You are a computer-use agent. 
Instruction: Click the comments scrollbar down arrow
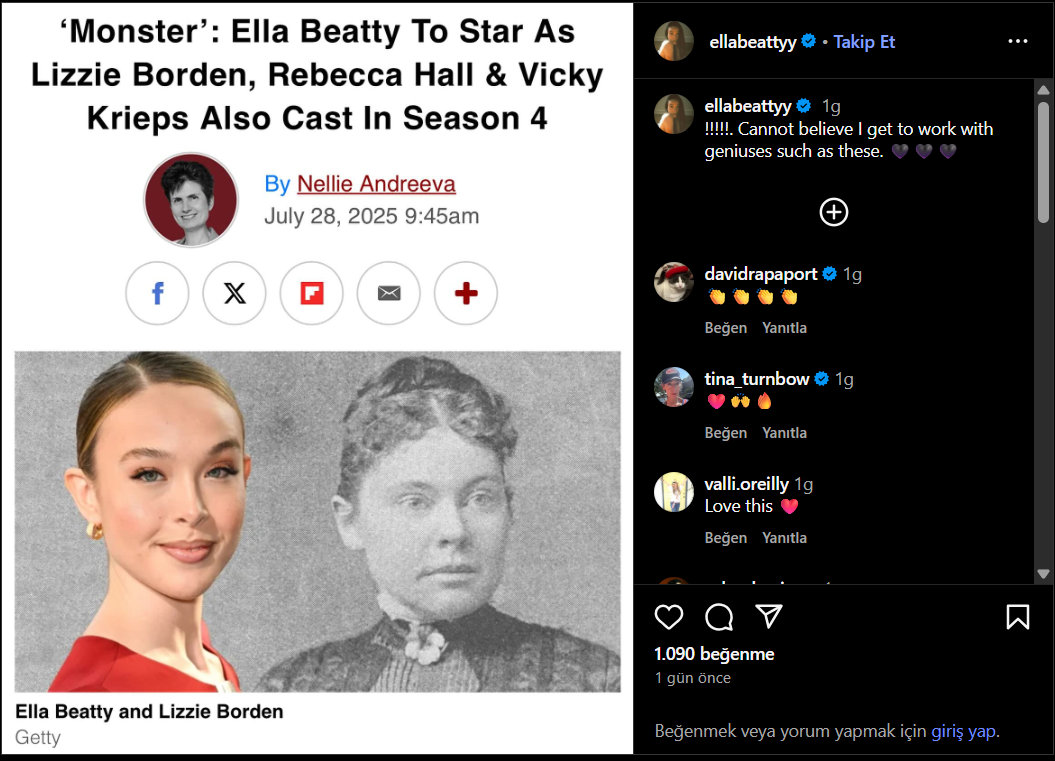click(x=1043, y=574)
